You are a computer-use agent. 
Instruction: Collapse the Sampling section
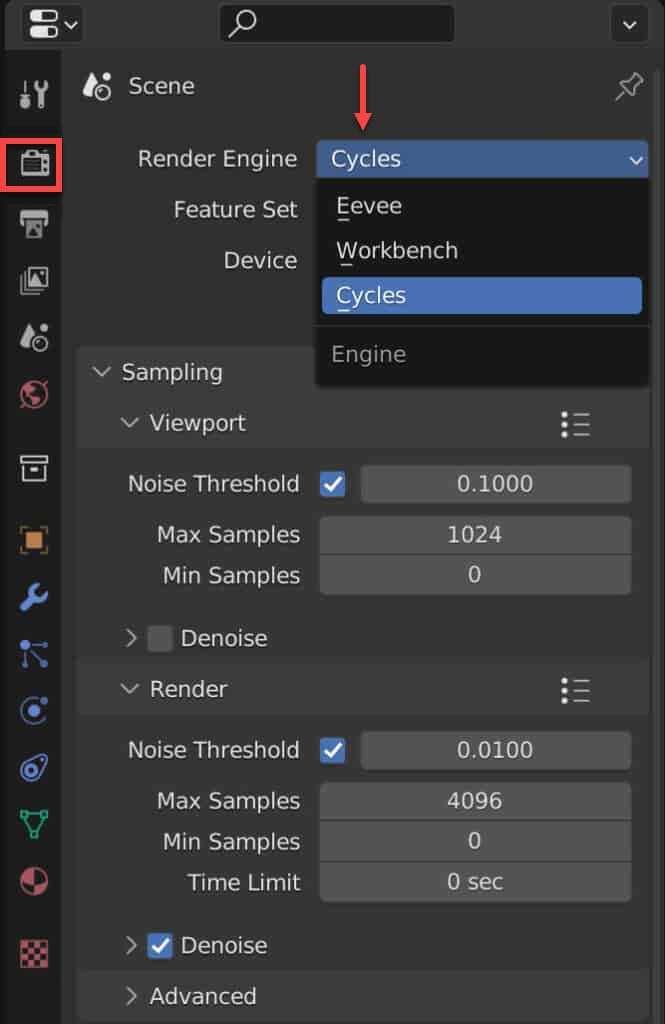click(101, 371)
